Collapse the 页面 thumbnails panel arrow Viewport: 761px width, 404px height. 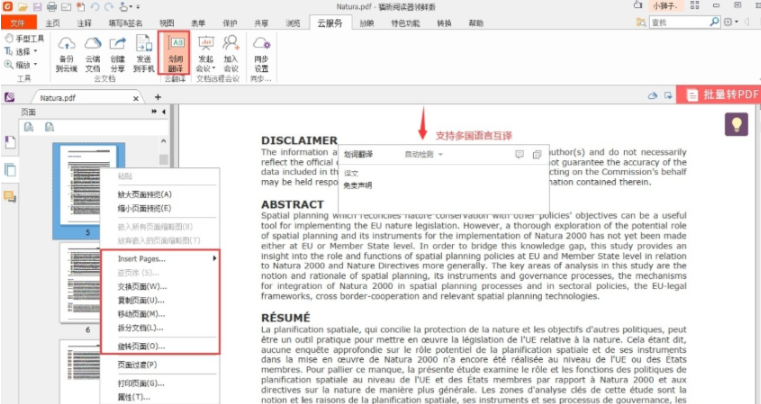point(164,112)
